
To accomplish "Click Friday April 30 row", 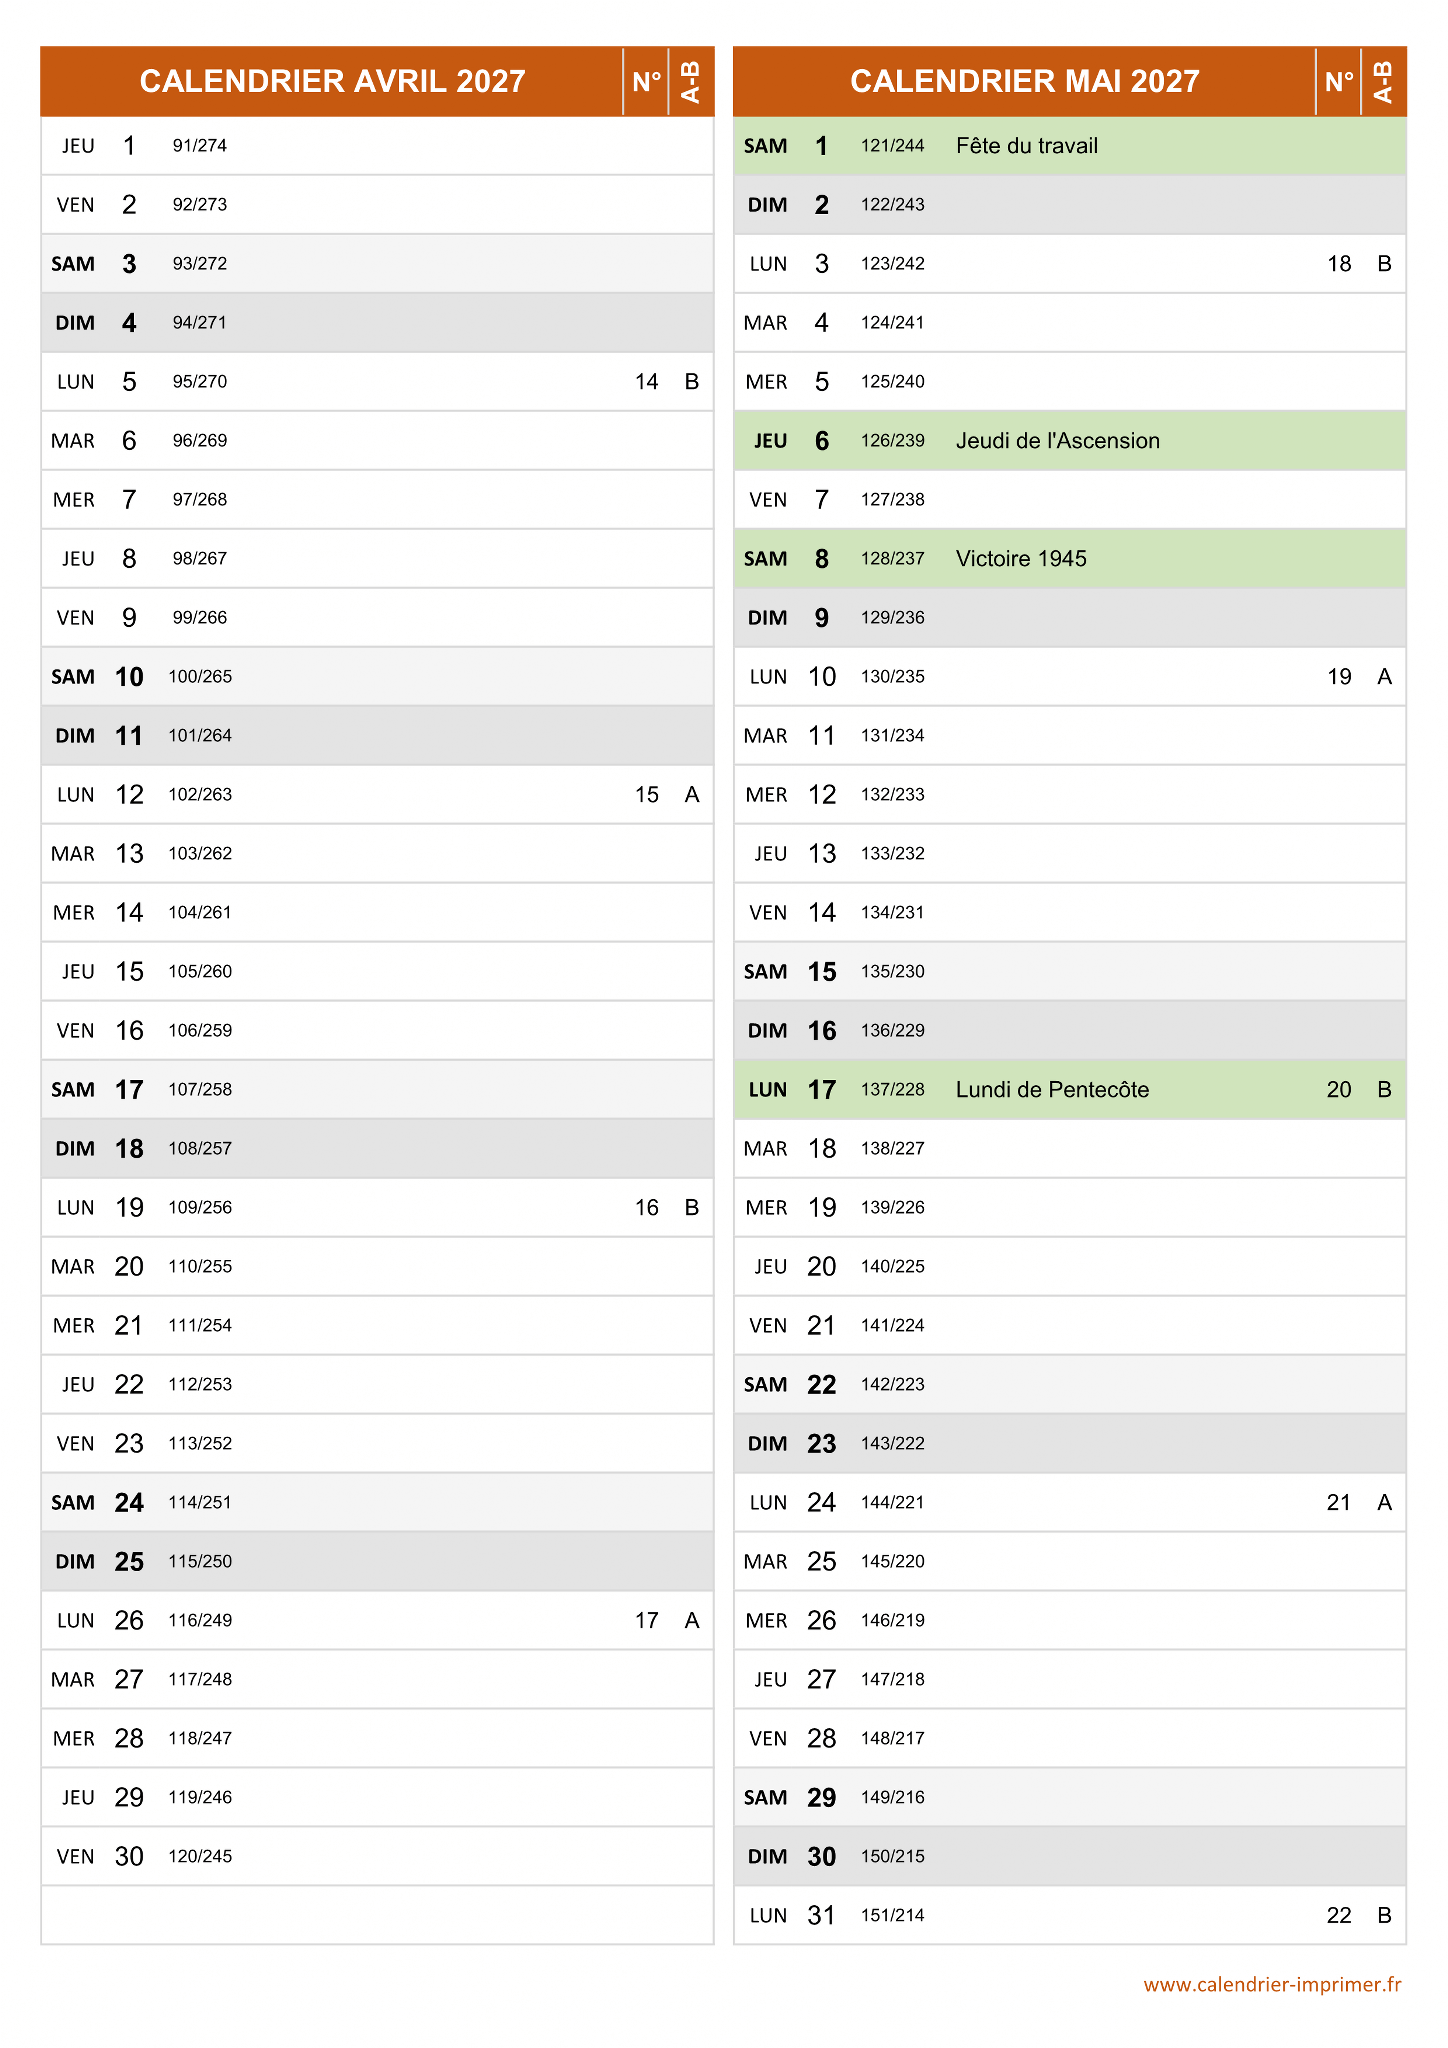I will point(377,1857).
